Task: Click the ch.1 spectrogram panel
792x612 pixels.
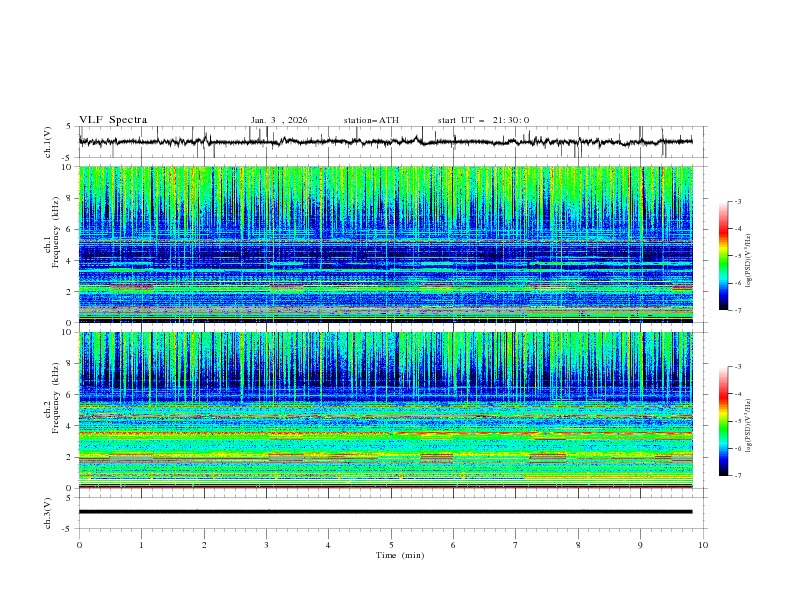Action: [386, 244]
